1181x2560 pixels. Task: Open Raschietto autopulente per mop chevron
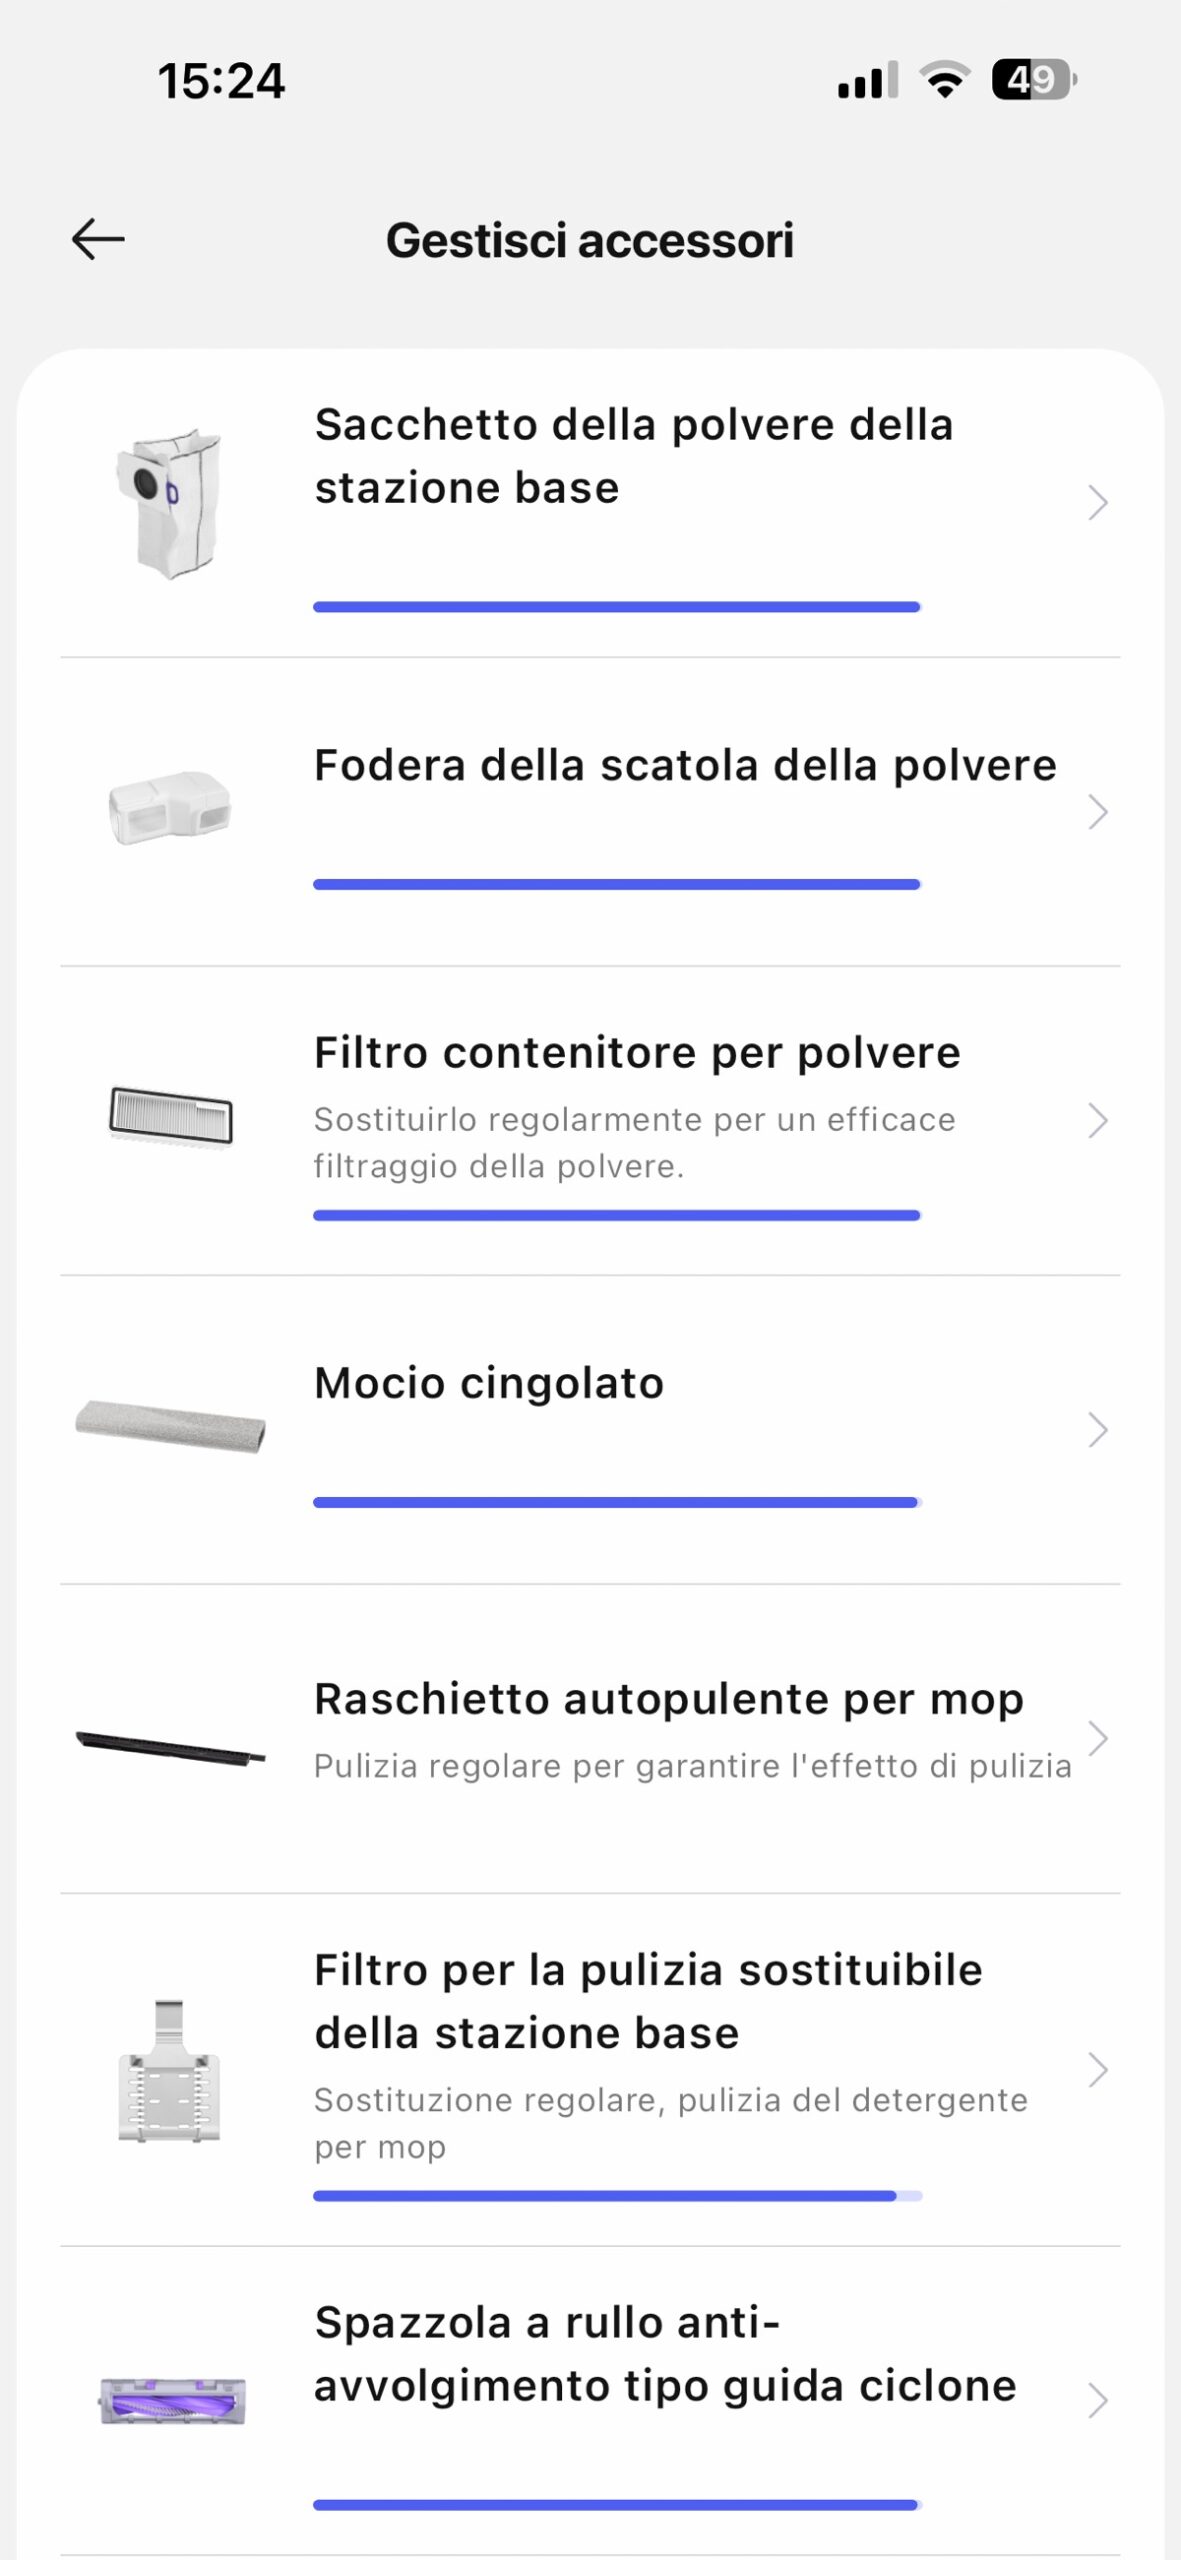click(1097, 1739)
